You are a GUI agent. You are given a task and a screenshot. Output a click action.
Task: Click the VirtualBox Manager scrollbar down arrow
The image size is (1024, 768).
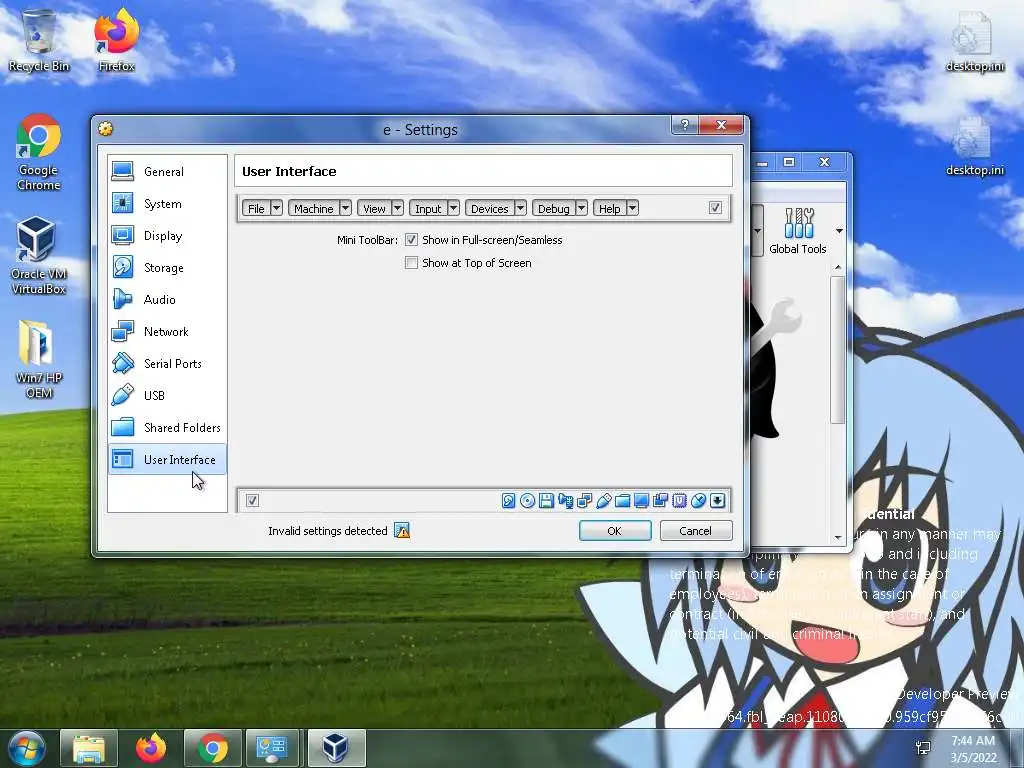(x=839, y=538)
